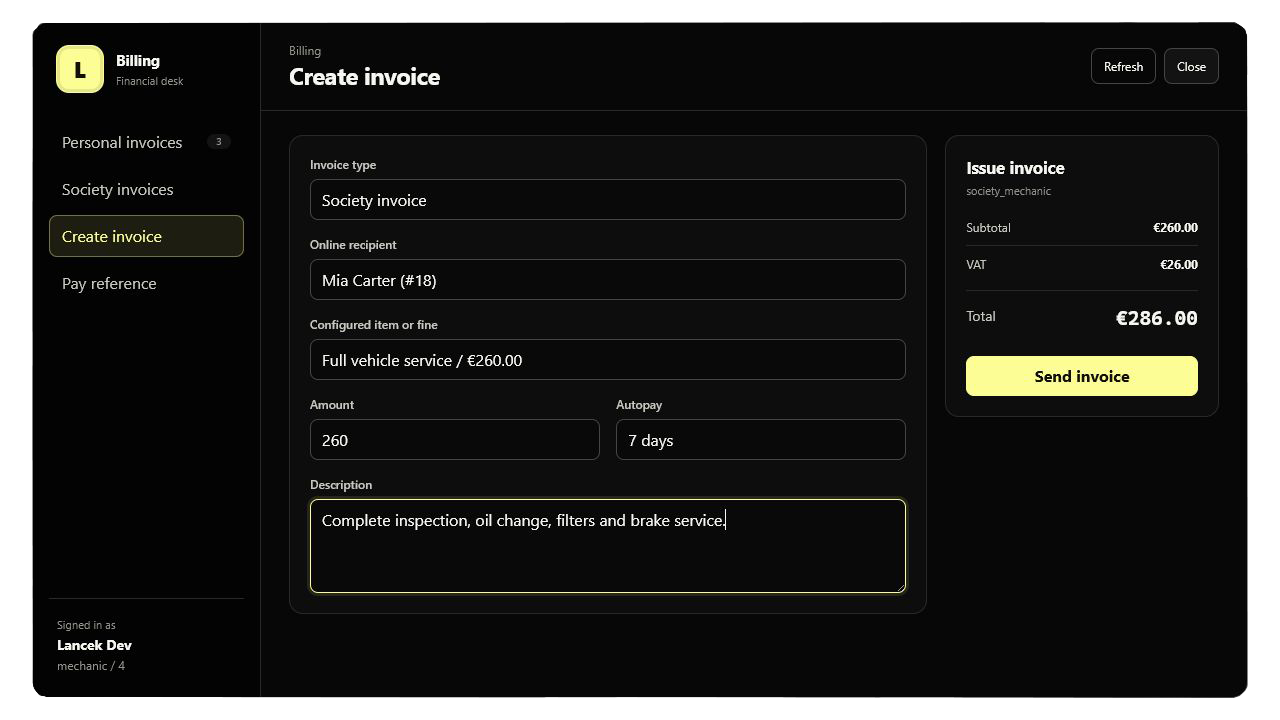Click the €286.00 total value
Image resolution: width=1280 pixels, height=720 pixels.
[1156, 318]
